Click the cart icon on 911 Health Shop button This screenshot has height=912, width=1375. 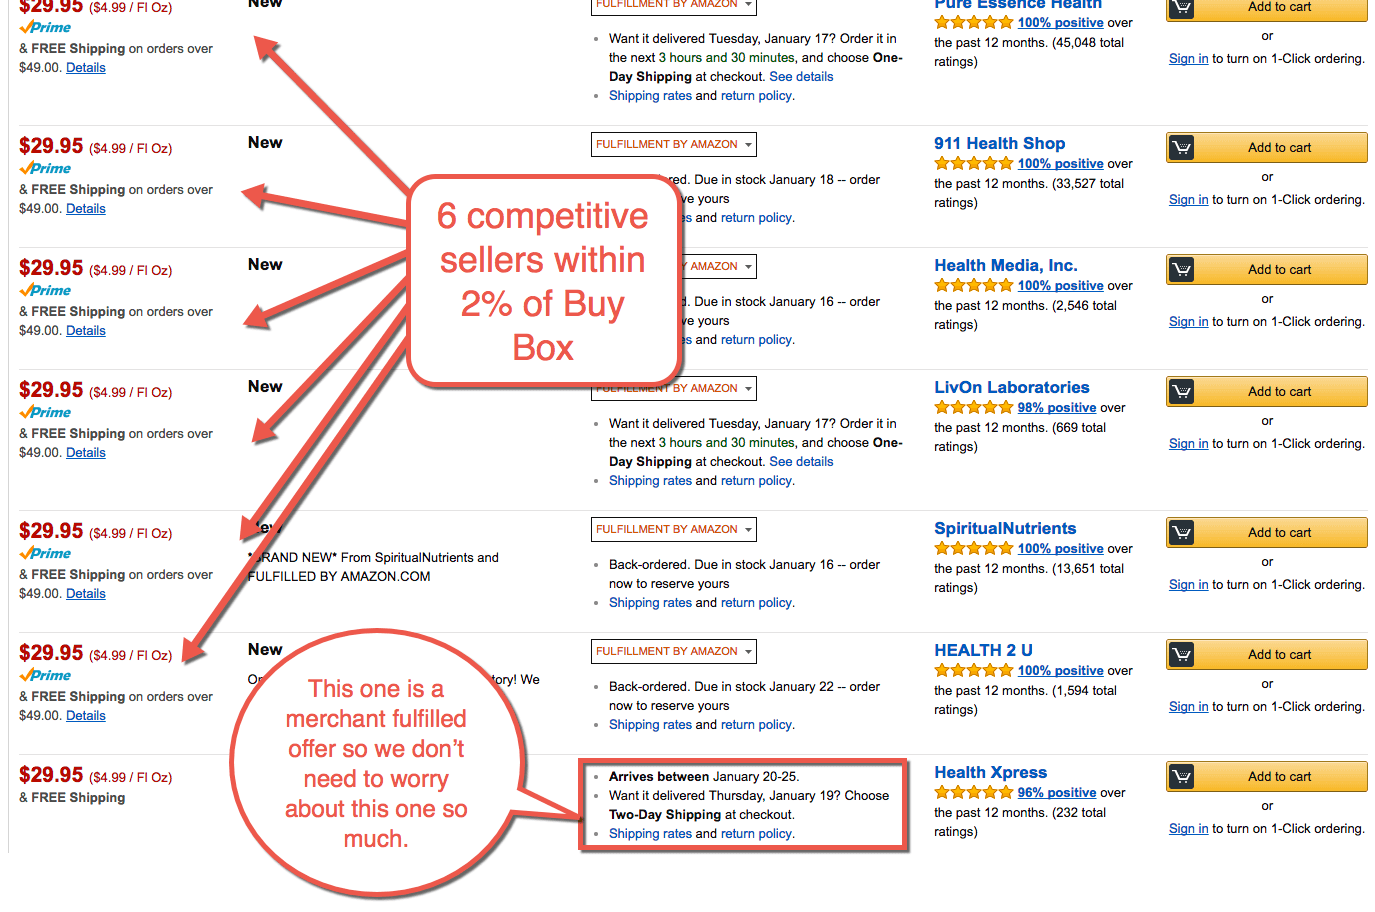(1183, 147)
